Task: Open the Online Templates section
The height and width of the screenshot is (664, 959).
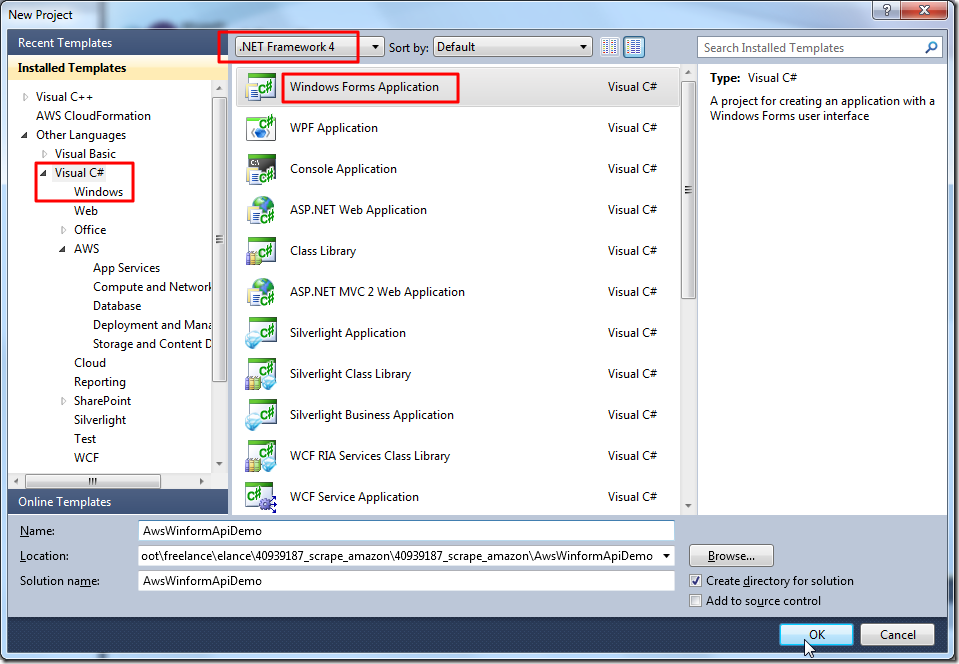Action: [x=117, y=502]
